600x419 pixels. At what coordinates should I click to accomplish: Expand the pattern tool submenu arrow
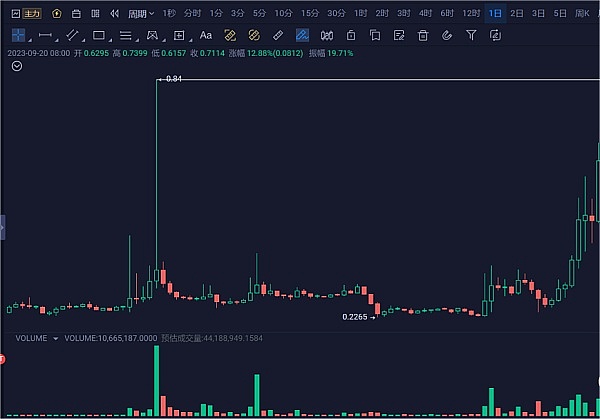164,40
